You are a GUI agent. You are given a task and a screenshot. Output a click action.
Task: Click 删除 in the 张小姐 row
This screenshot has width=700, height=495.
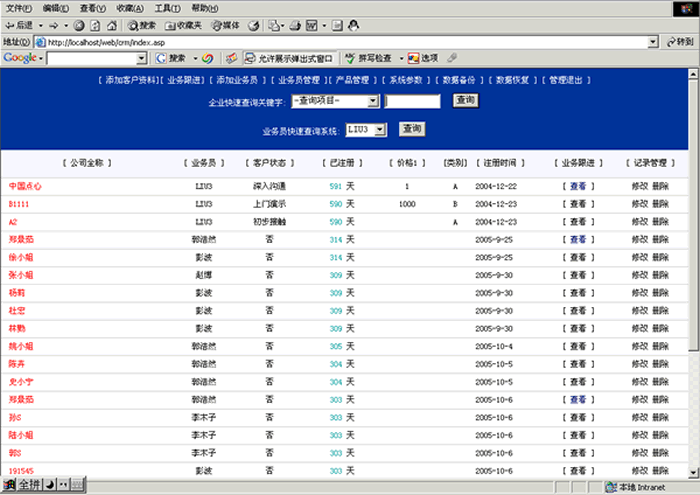[x=660, y=275]
